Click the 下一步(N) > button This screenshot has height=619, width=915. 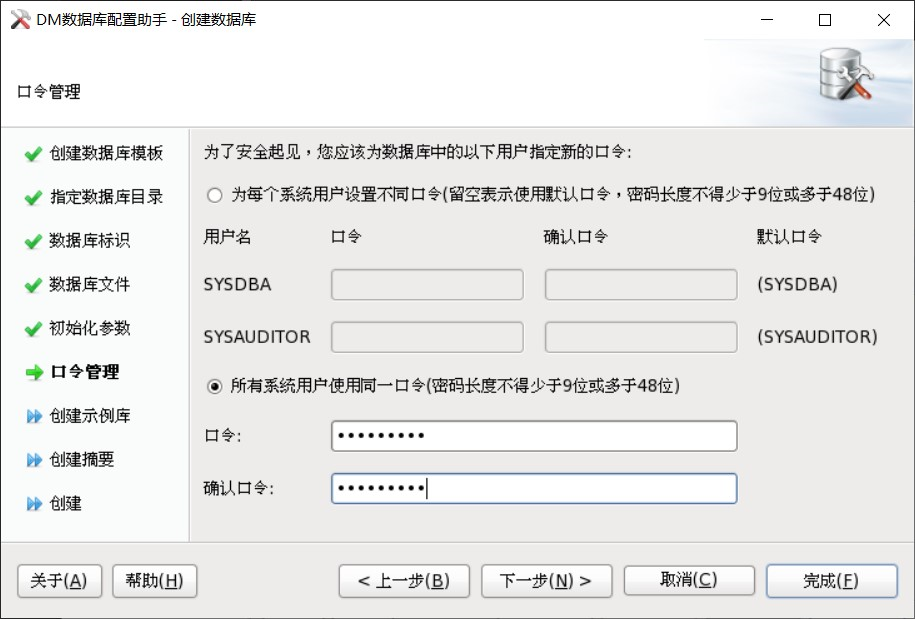click(x=546, y=581)
